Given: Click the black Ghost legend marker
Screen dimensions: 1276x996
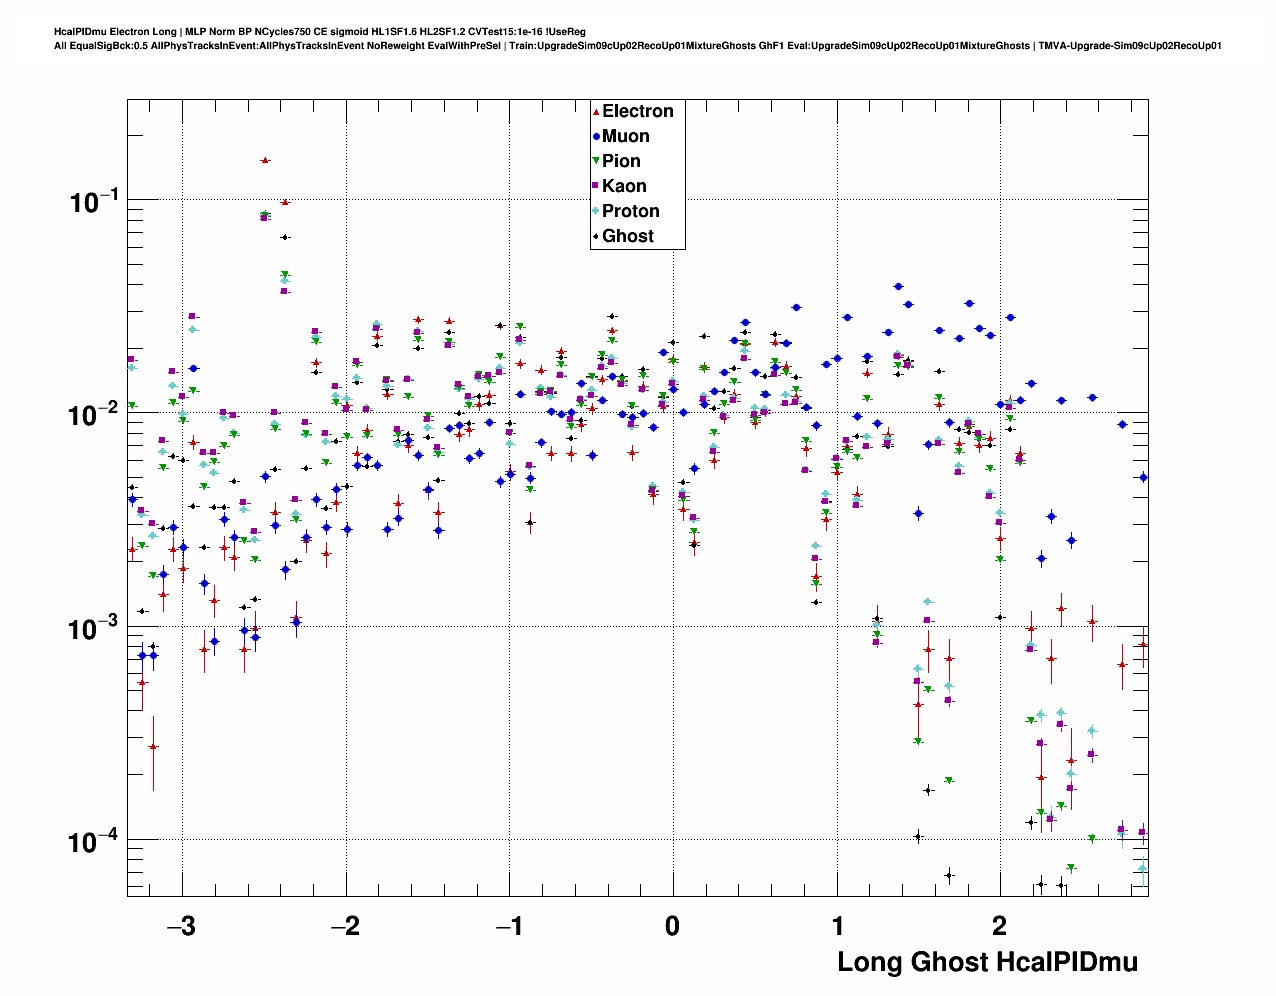Looking at the screenshot, I should point(596,237).
